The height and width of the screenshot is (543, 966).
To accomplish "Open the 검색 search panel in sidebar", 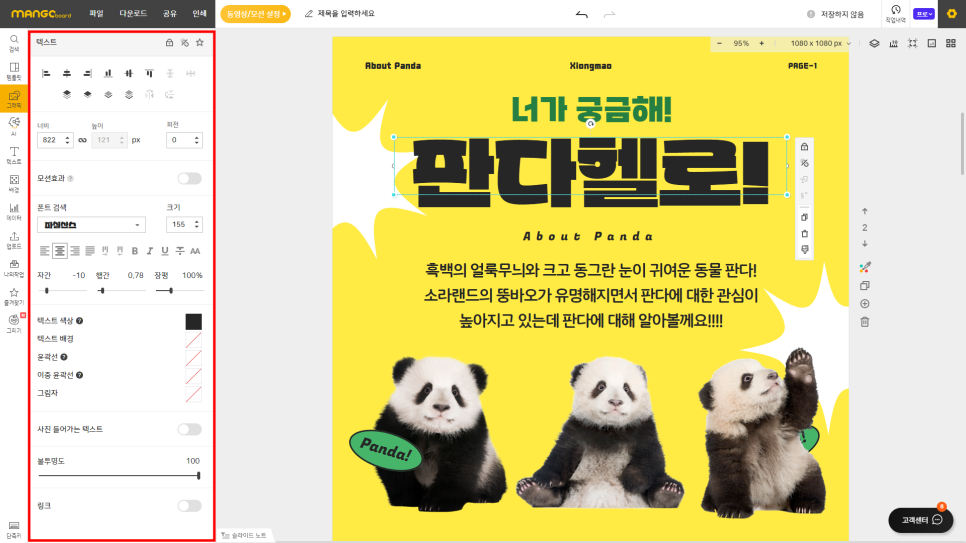I will pyautogui.click(x=14, y=43).
